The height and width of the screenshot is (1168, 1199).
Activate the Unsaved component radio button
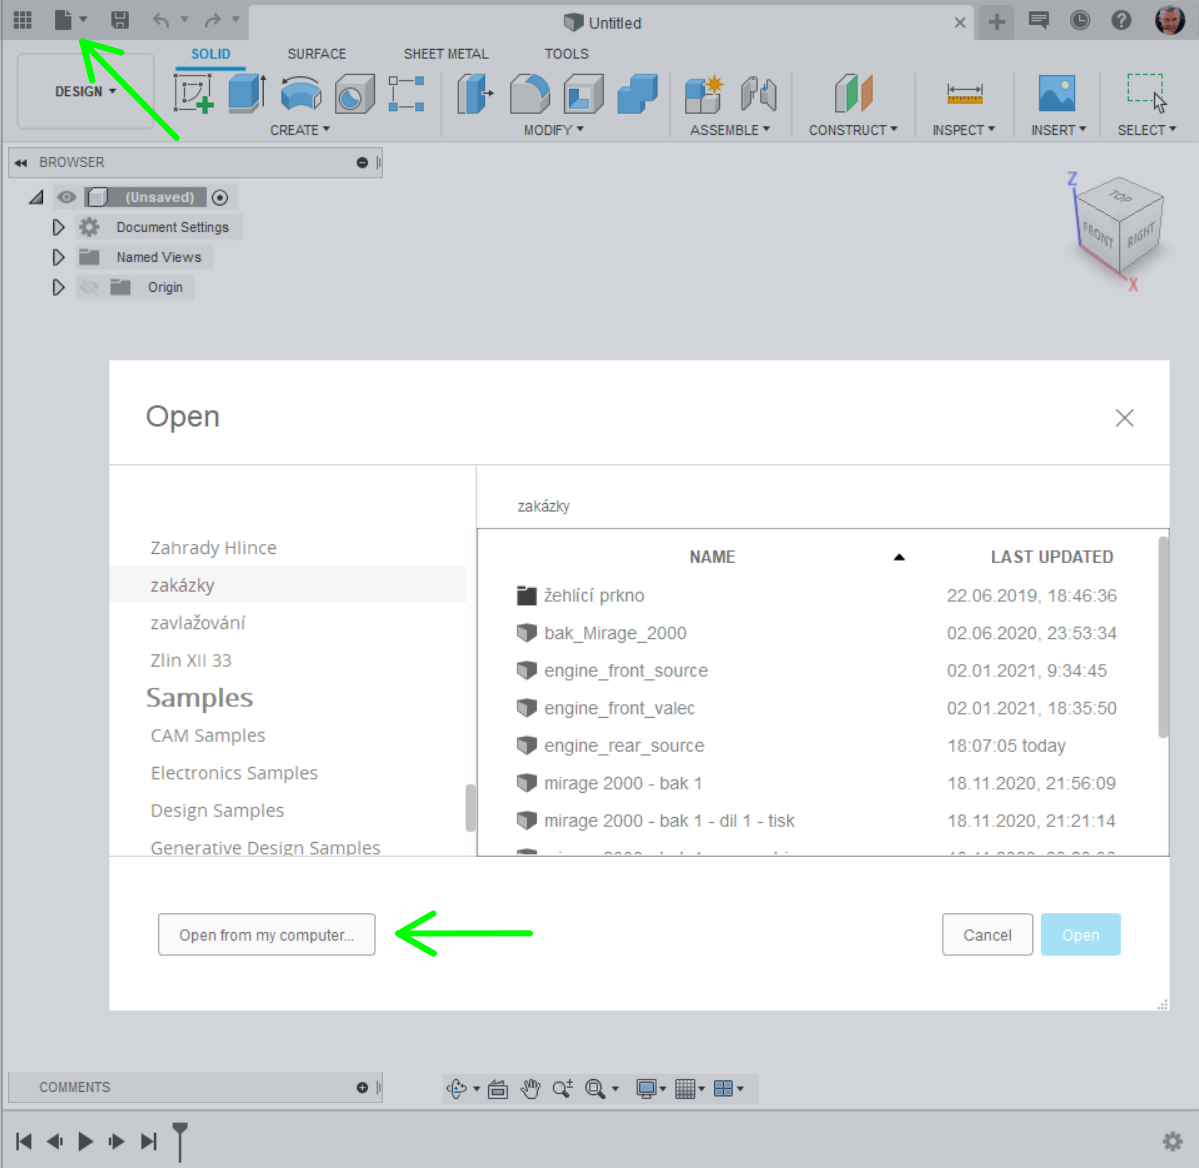(220, 198)
